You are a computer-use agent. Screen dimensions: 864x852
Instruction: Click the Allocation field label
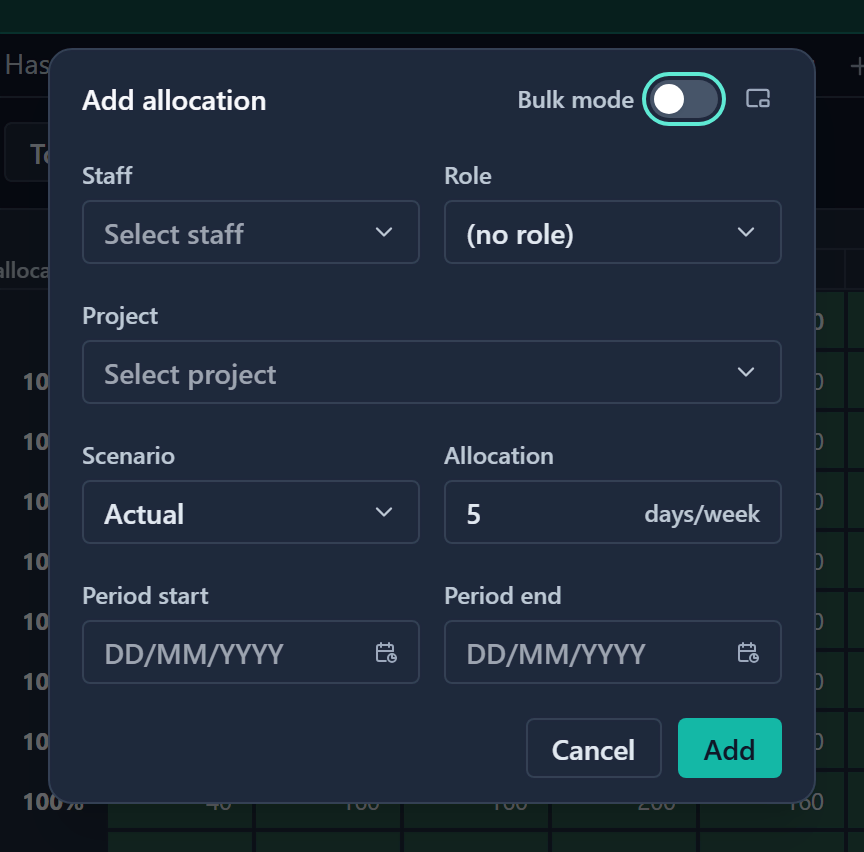coord(499,456)
